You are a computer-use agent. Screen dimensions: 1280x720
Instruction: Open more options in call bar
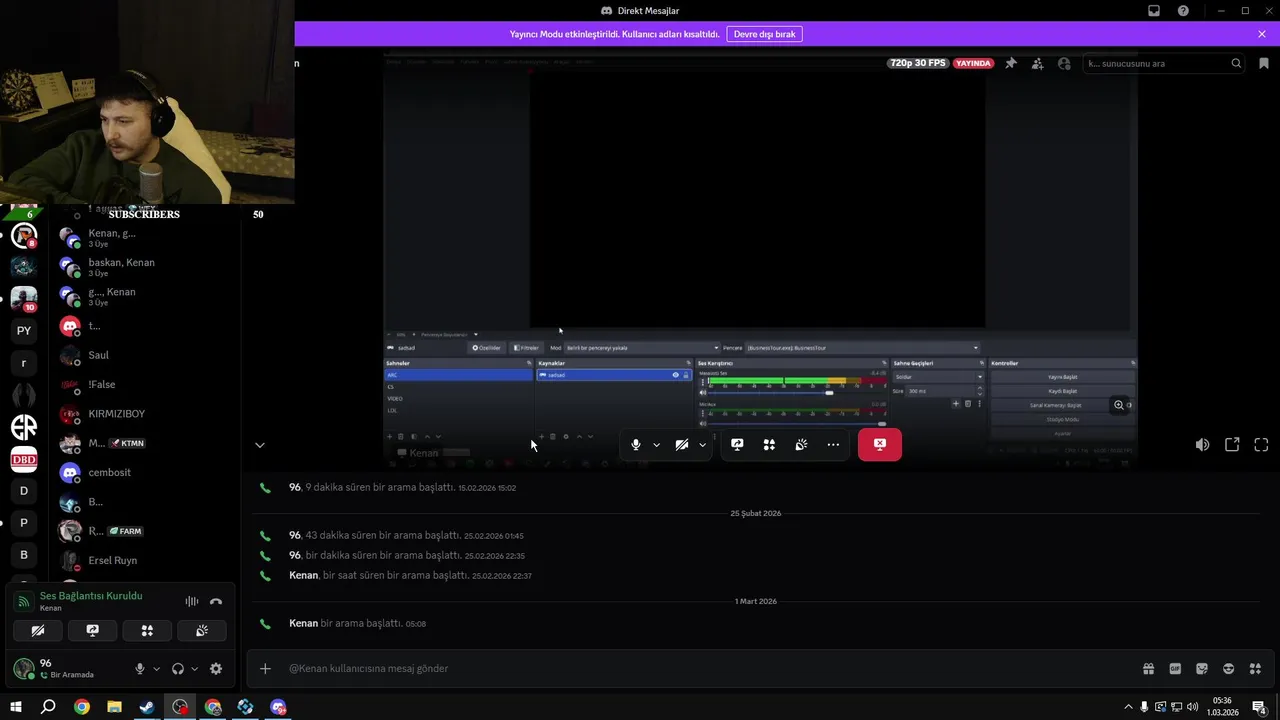[833, 445]
